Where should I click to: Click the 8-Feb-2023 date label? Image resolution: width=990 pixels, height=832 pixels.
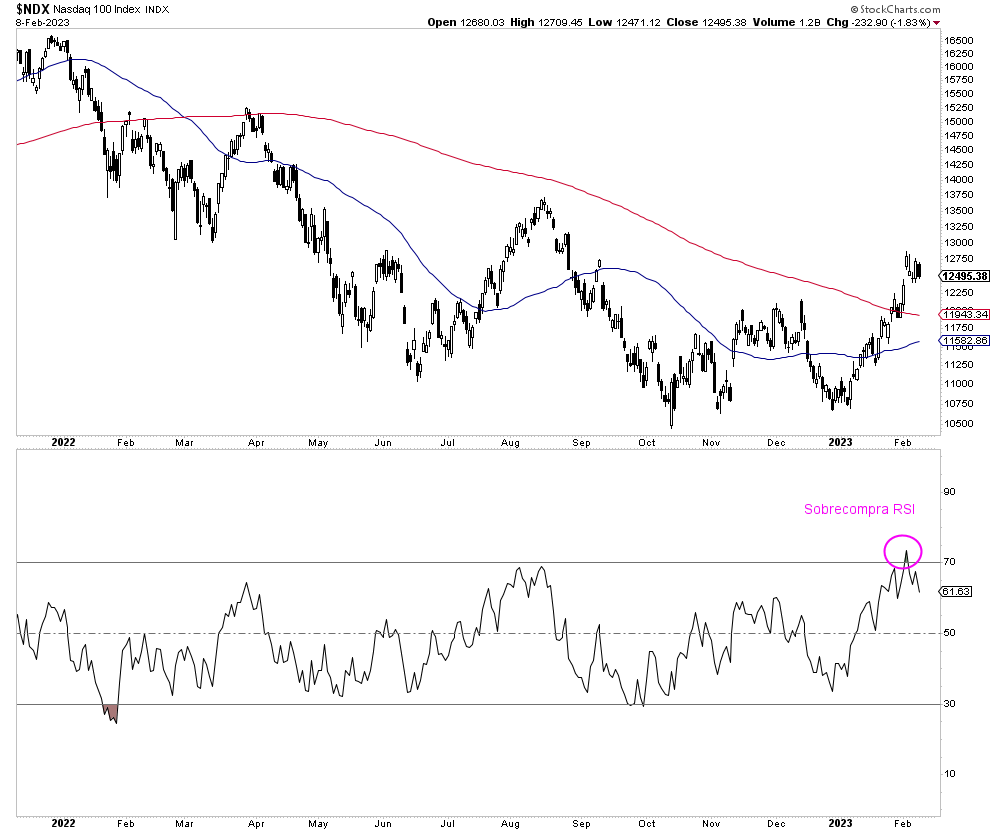(x=42, y=22)
